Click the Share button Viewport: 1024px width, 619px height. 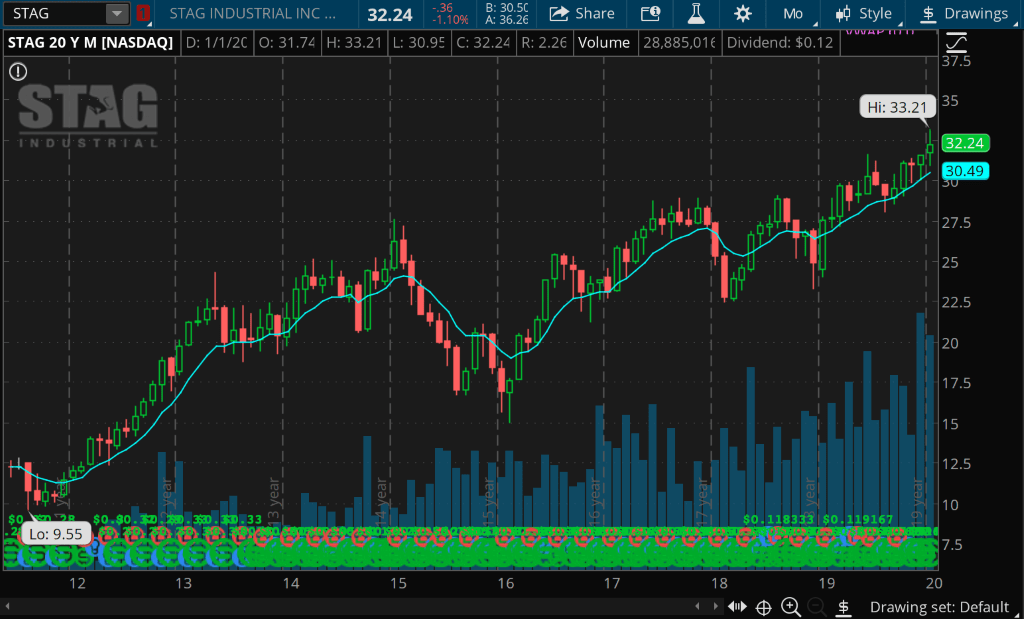coord(582,14)
